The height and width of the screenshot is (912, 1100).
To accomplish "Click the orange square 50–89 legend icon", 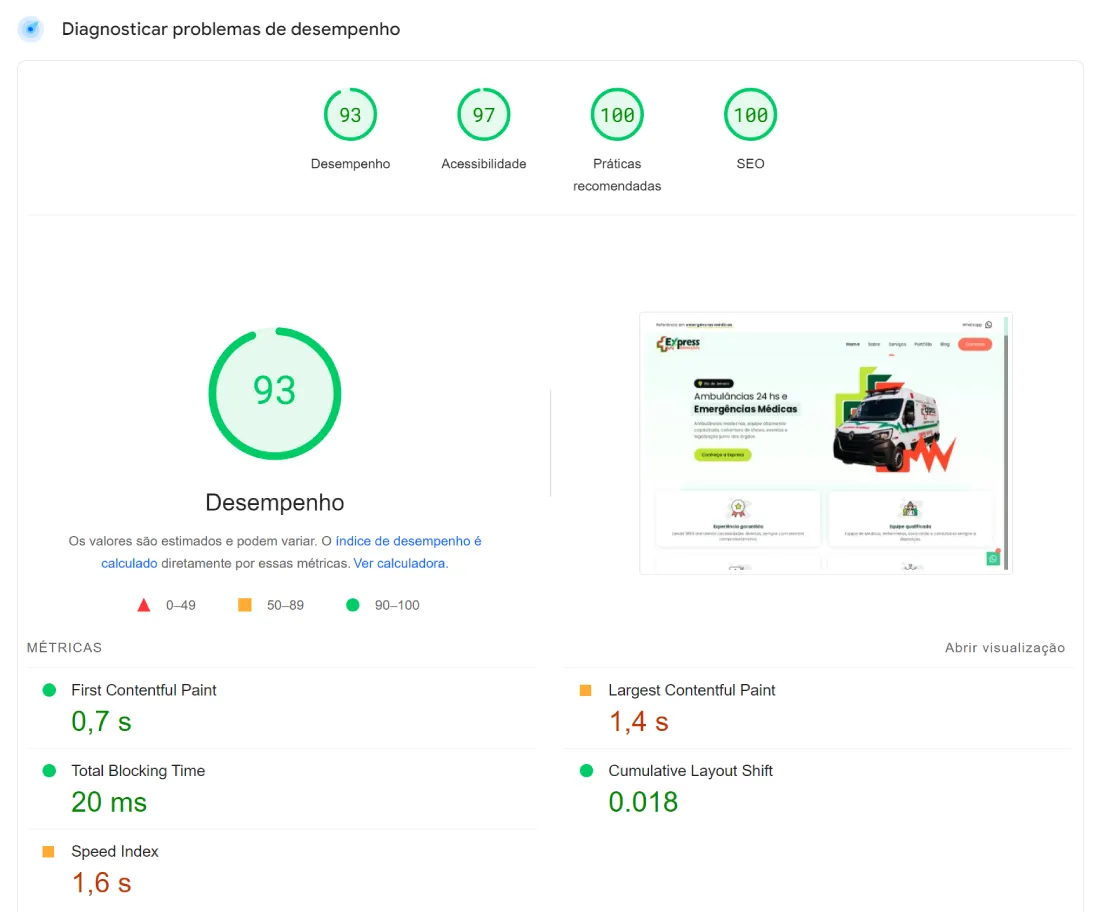I will tap(244, 605).
